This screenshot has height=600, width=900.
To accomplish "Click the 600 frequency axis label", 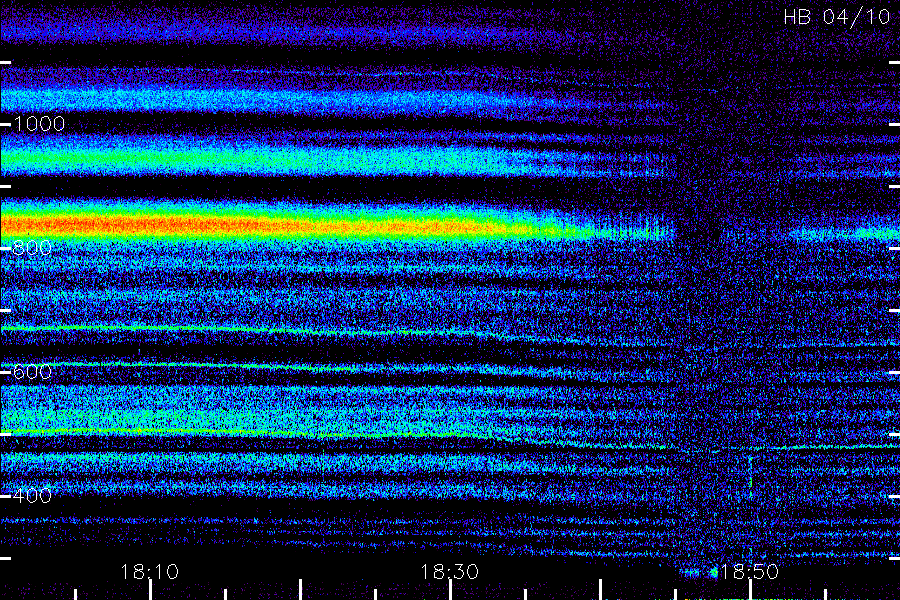I will pyautogui.click(x=32, y=372).
